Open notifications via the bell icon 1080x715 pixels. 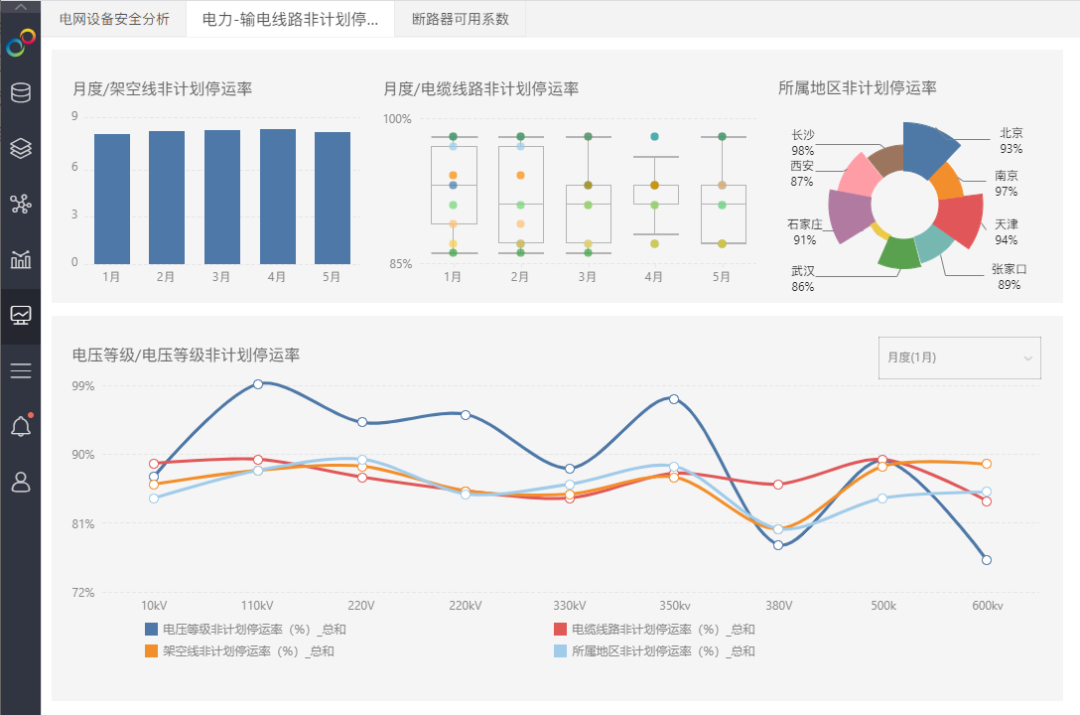pyautogui.click(x=20, y=425)
